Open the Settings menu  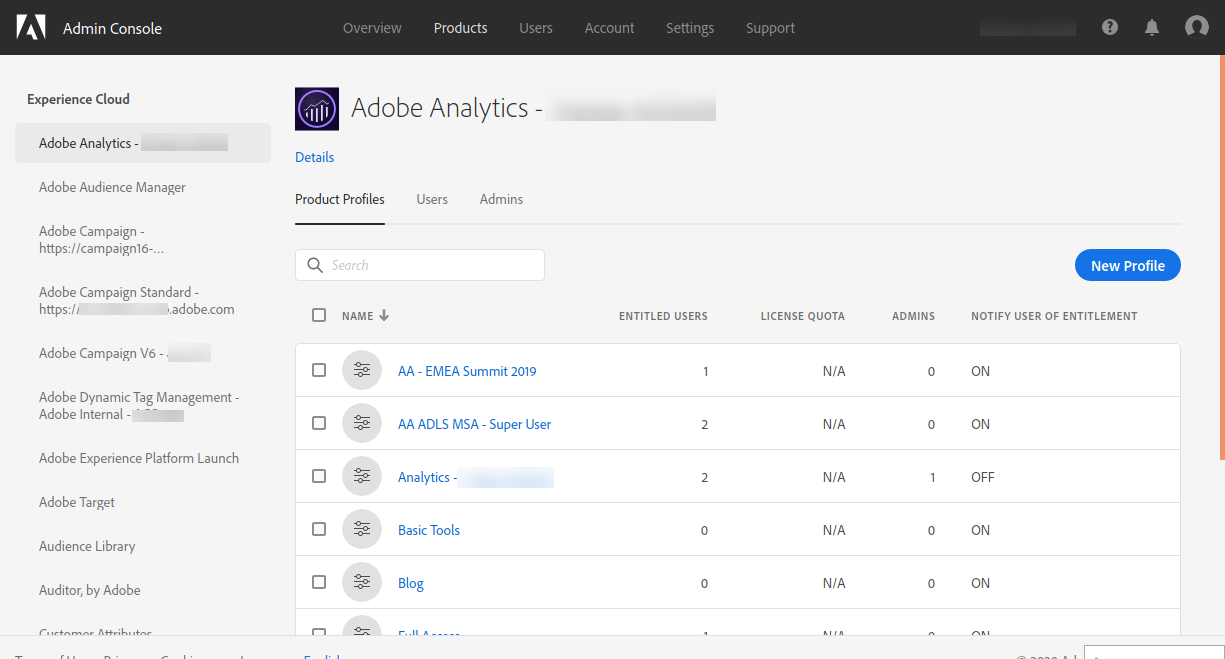click(x=690, y=28)
